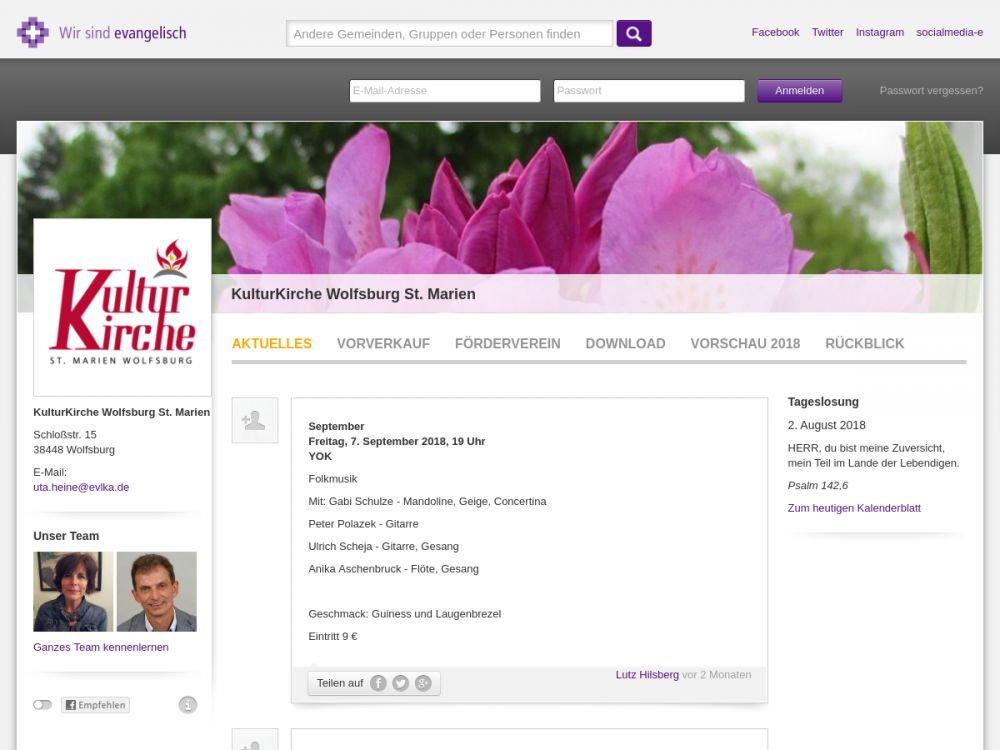Click the Passwort vergessen link
The width and height of the screenshot is (1000, 750).
coord(931,91)
